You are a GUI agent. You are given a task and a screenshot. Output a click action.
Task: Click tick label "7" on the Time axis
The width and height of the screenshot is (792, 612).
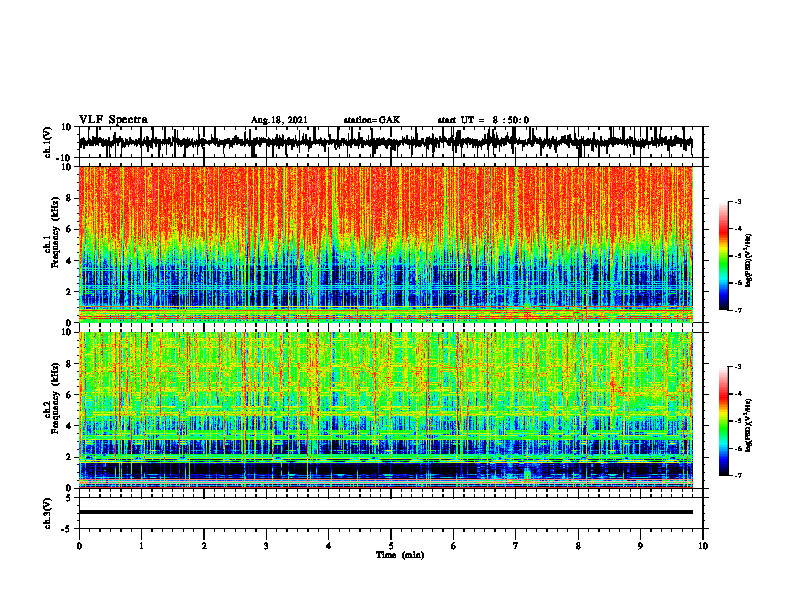(516, 546)
